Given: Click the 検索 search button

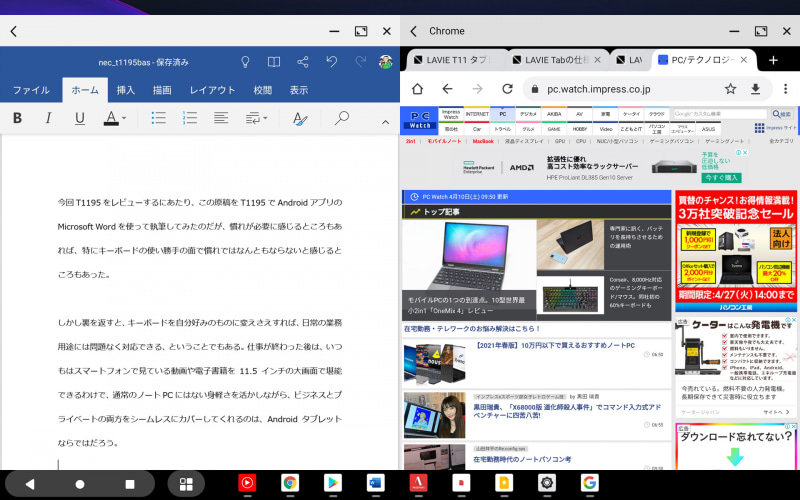Looking at the screenshot, I should [782, 114].
